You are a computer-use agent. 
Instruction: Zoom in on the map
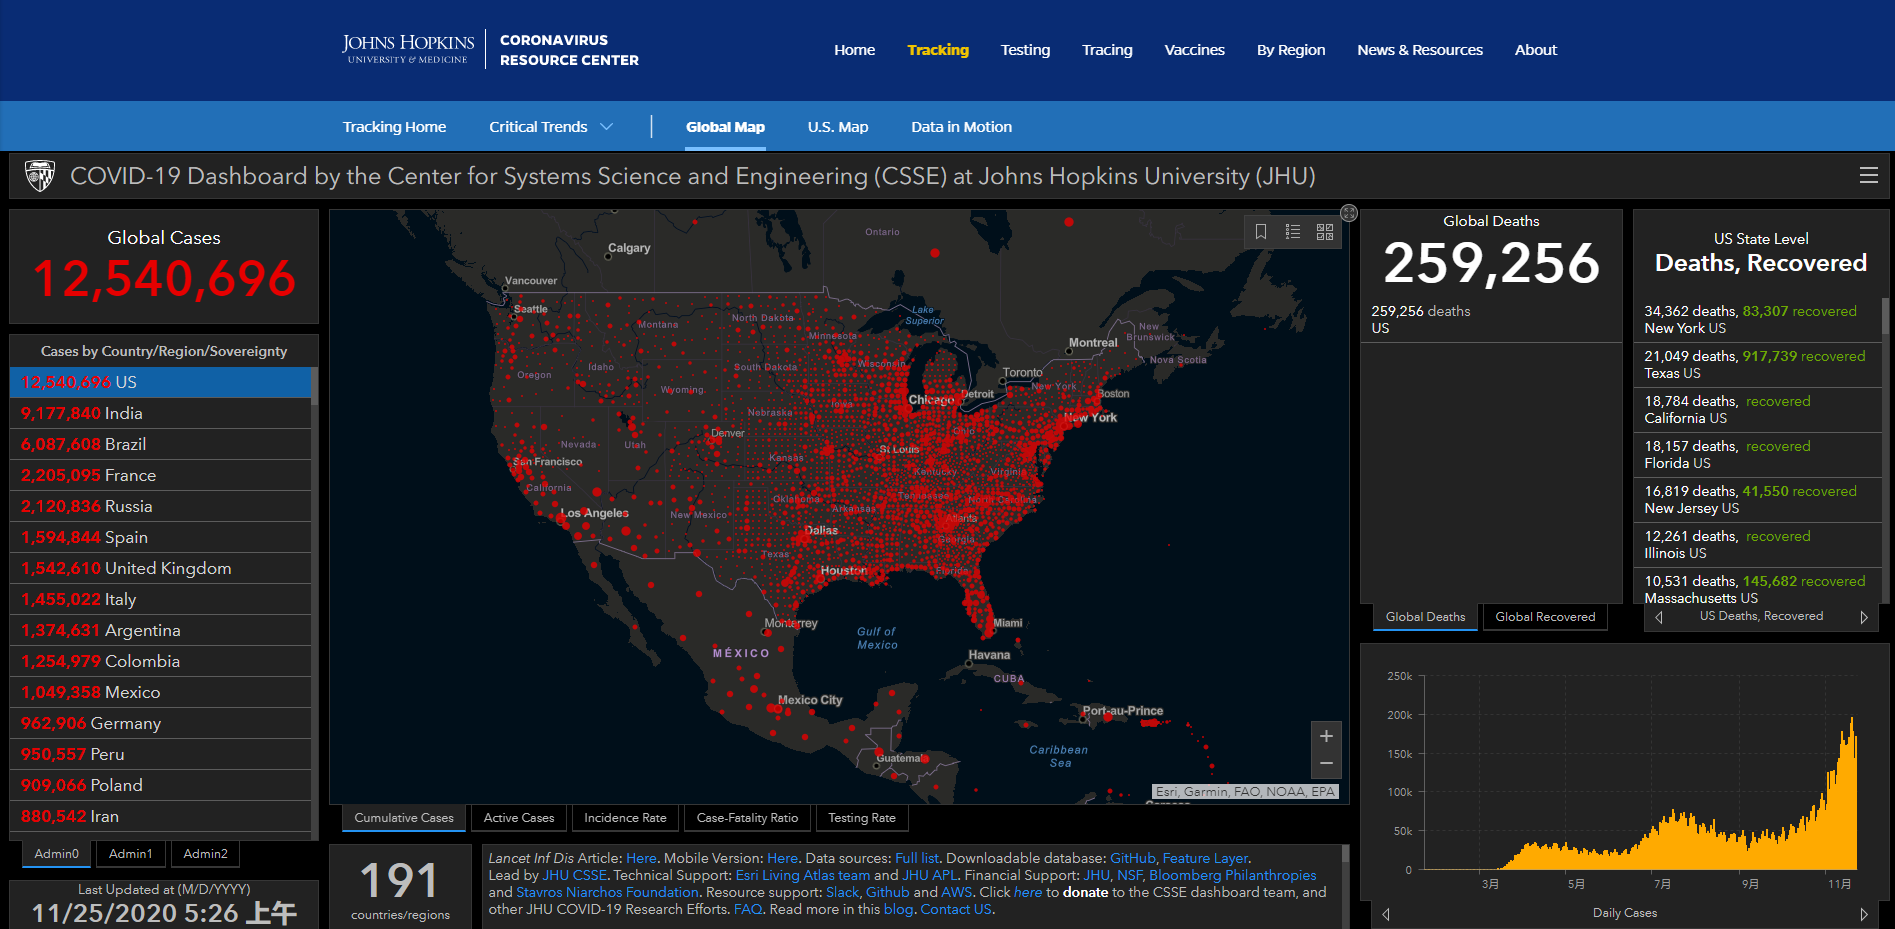pyautogui.click(x=1326, y=736)
